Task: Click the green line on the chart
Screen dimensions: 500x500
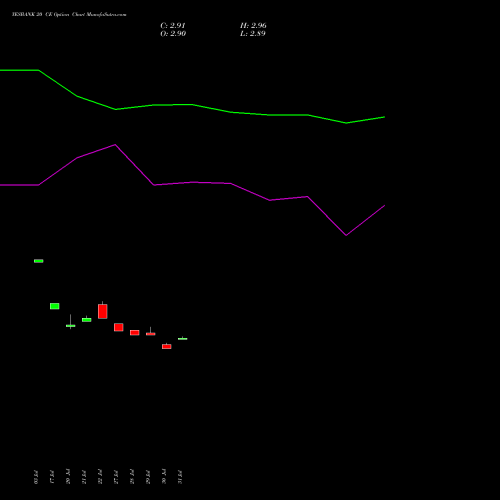Action: click(x=192, y=105)
